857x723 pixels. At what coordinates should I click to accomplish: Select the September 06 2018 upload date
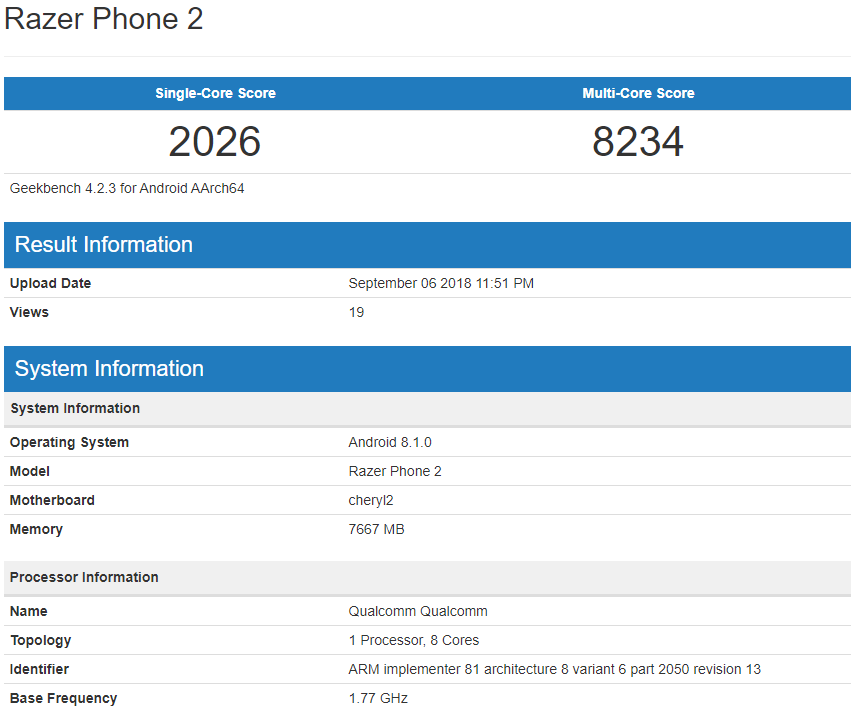(441, 283)
